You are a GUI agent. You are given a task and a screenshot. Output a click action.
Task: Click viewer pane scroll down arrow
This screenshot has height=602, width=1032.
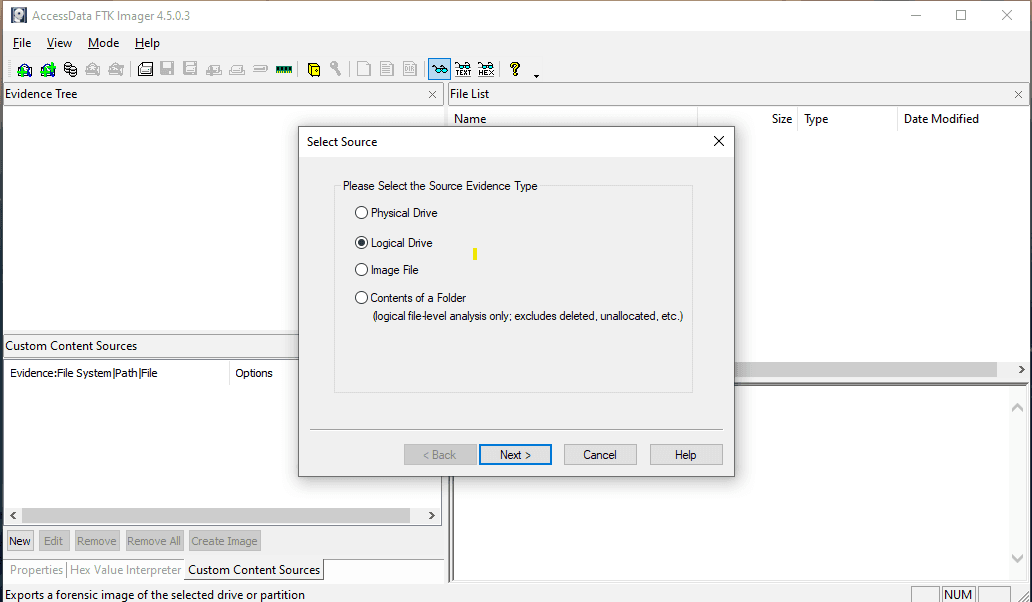click(1018, 558)
